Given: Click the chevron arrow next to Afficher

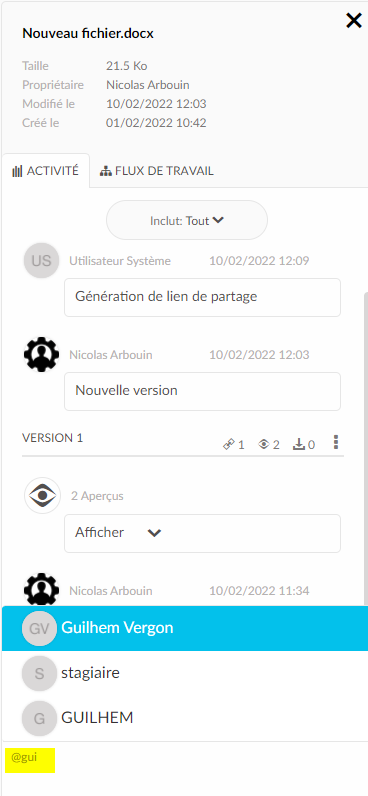Looking at the screenshot, I should tap(154, 533).
